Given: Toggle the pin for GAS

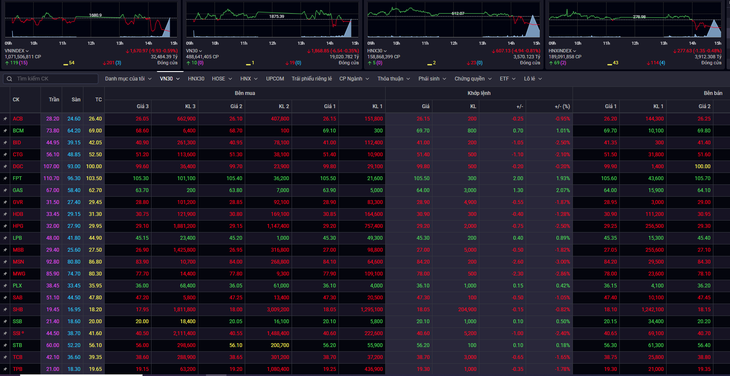Looking at the screenshot, I should [5, 190].
